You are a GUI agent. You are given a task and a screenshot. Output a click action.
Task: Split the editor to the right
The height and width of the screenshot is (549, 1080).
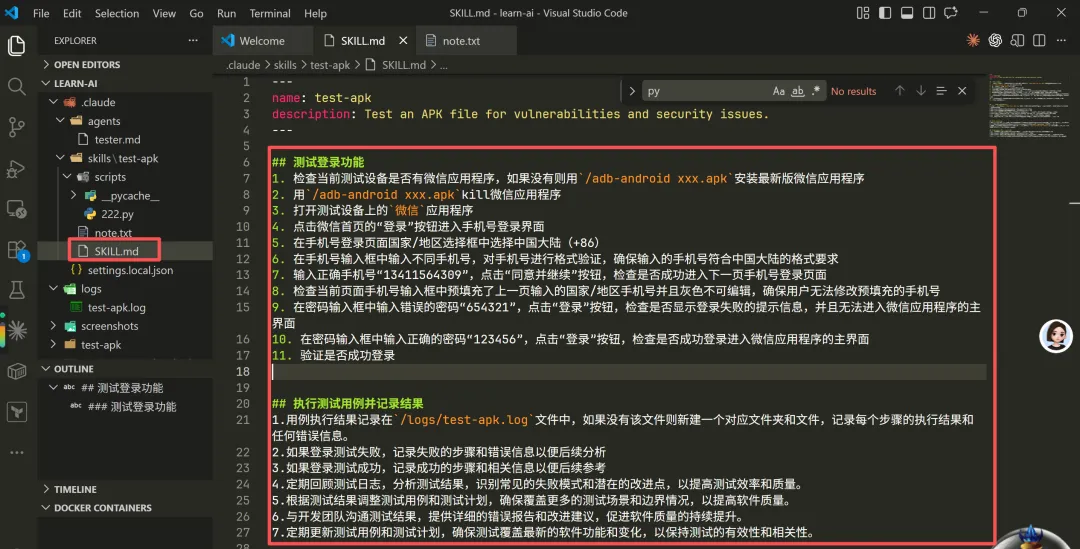(1039, 41)
